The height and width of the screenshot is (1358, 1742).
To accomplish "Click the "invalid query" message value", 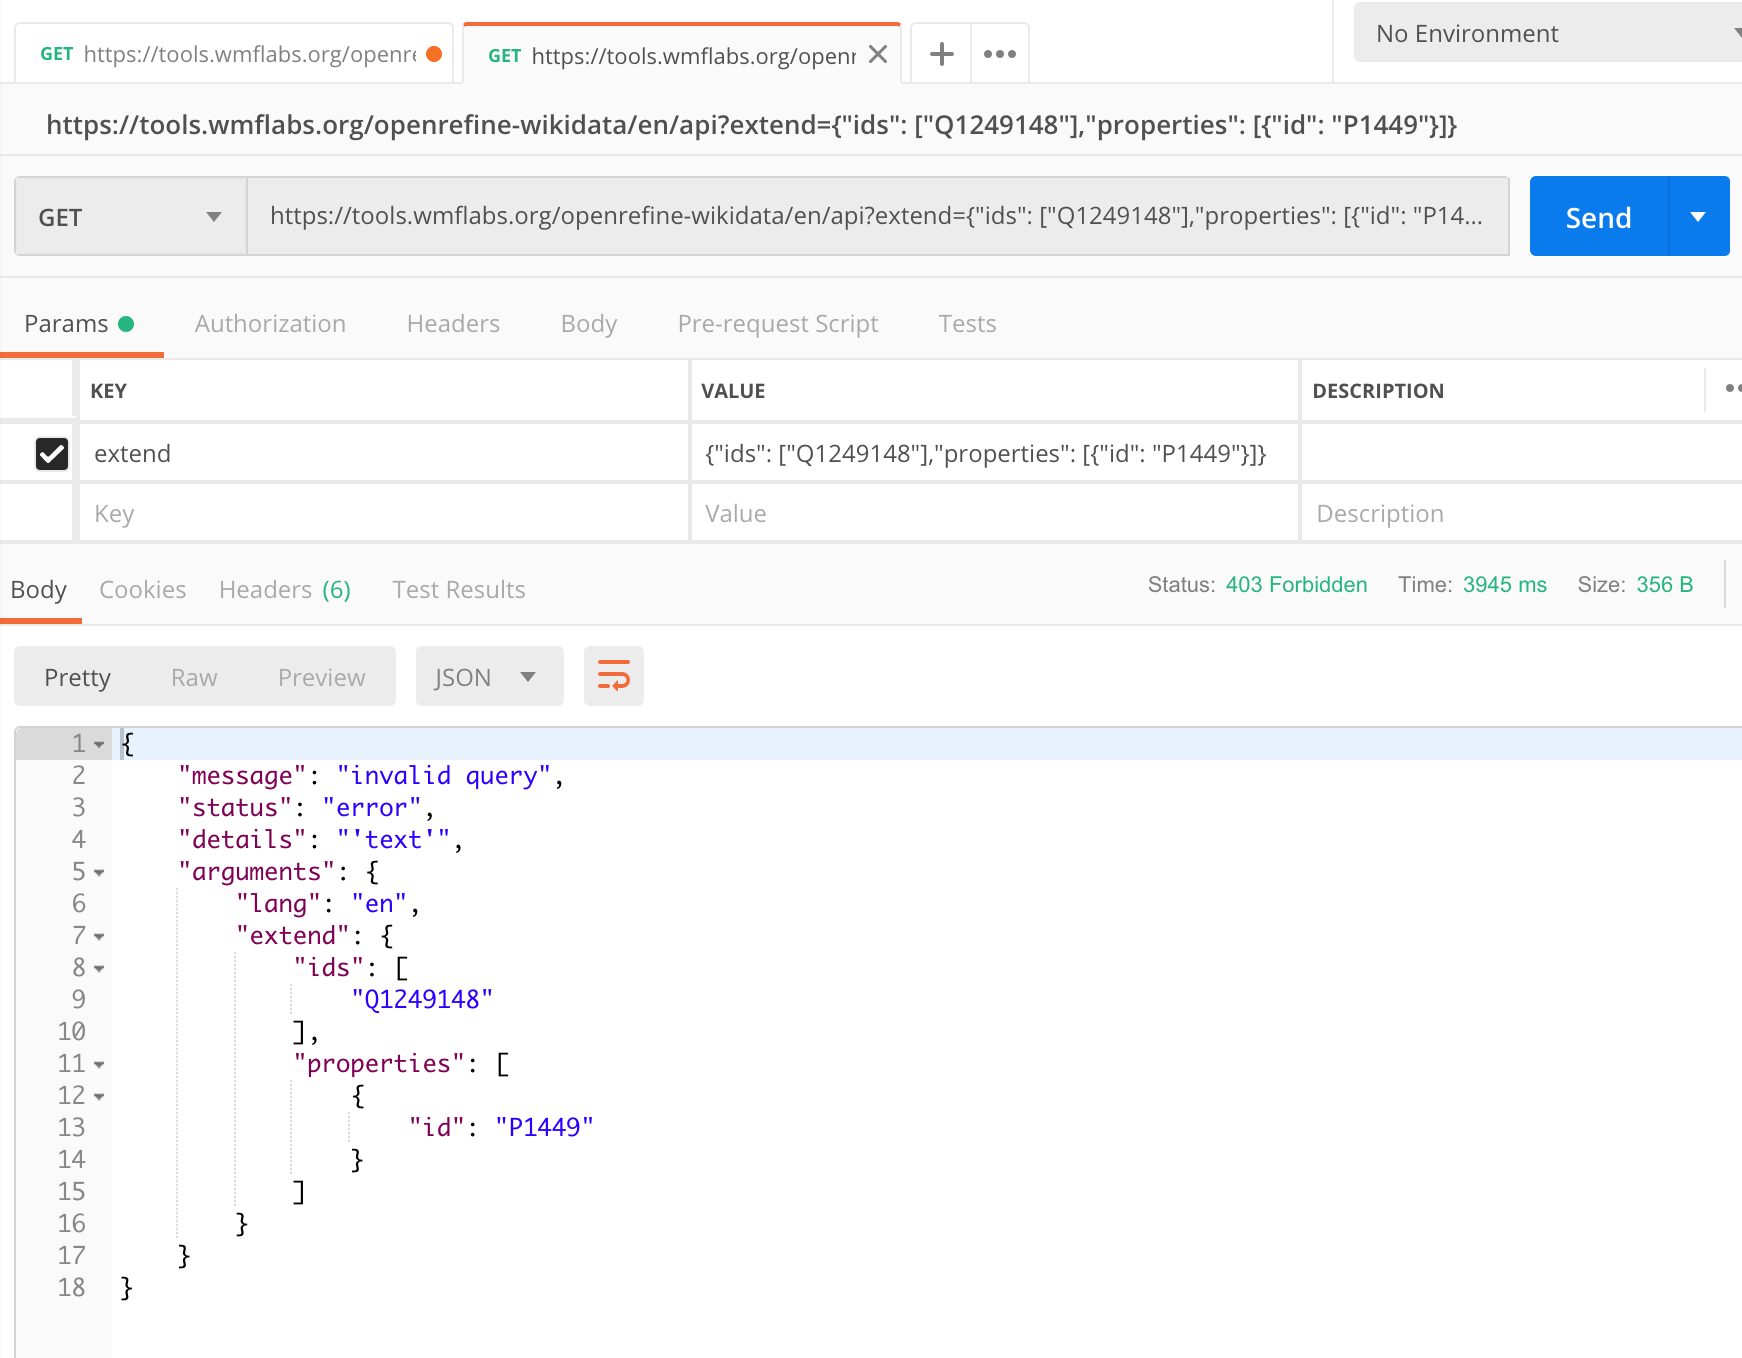I will point(444,776).
